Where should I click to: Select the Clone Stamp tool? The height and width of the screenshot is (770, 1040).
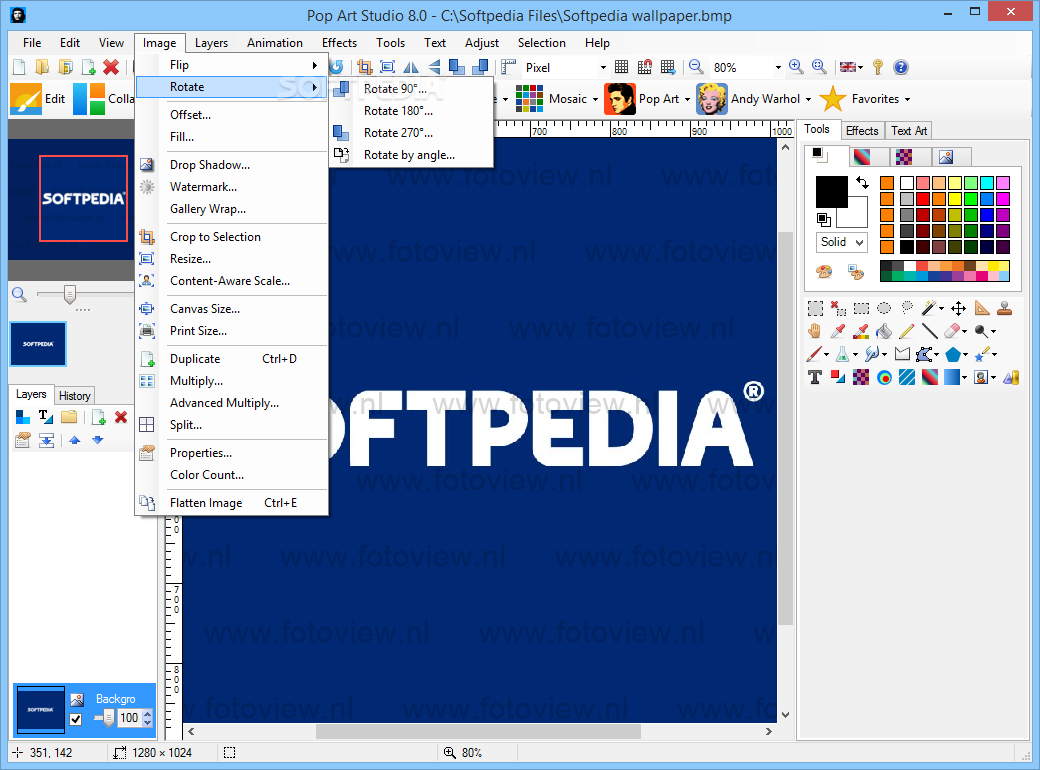(1005, 308)
